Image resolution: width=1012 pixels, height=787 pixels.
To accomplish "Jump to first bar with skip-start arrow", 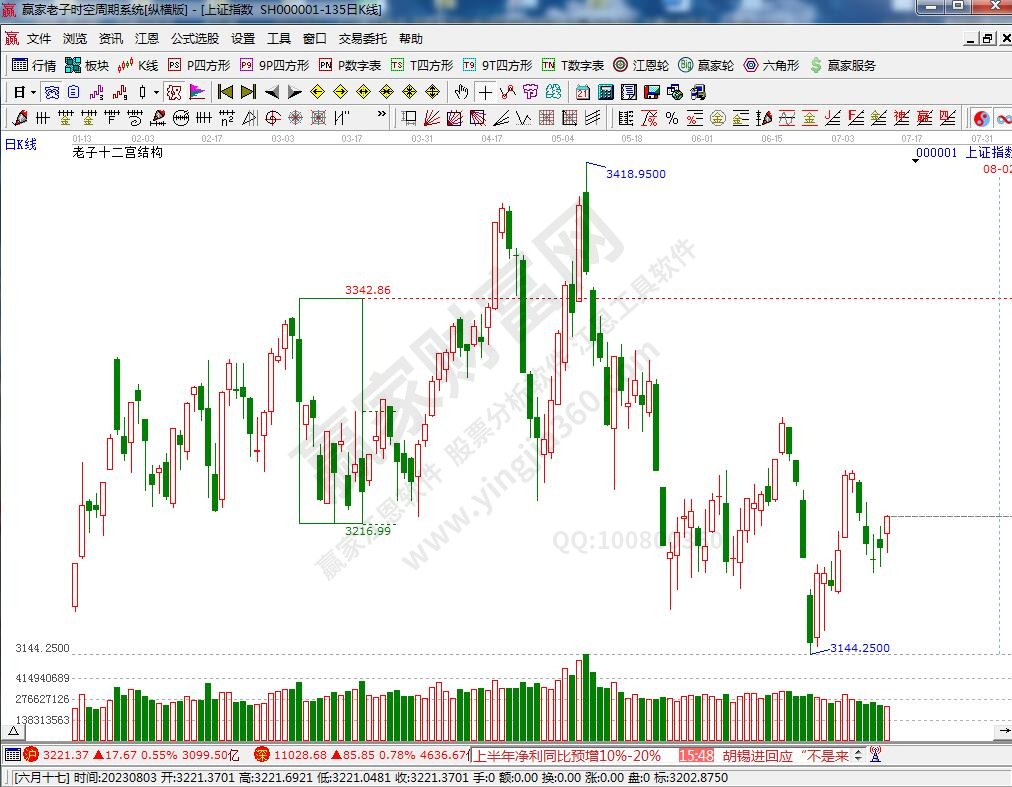I will click(x=225, y=92).
